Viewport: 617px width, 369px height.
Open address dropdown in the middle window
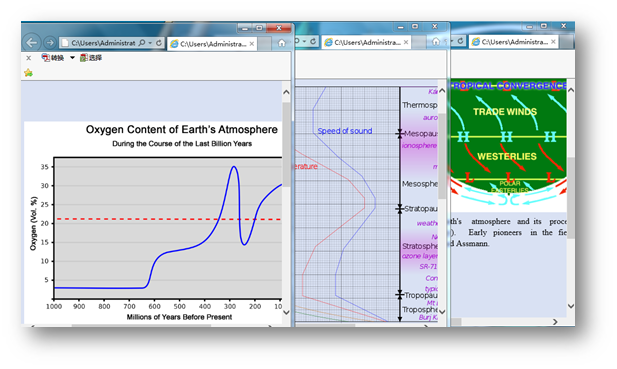304,41
